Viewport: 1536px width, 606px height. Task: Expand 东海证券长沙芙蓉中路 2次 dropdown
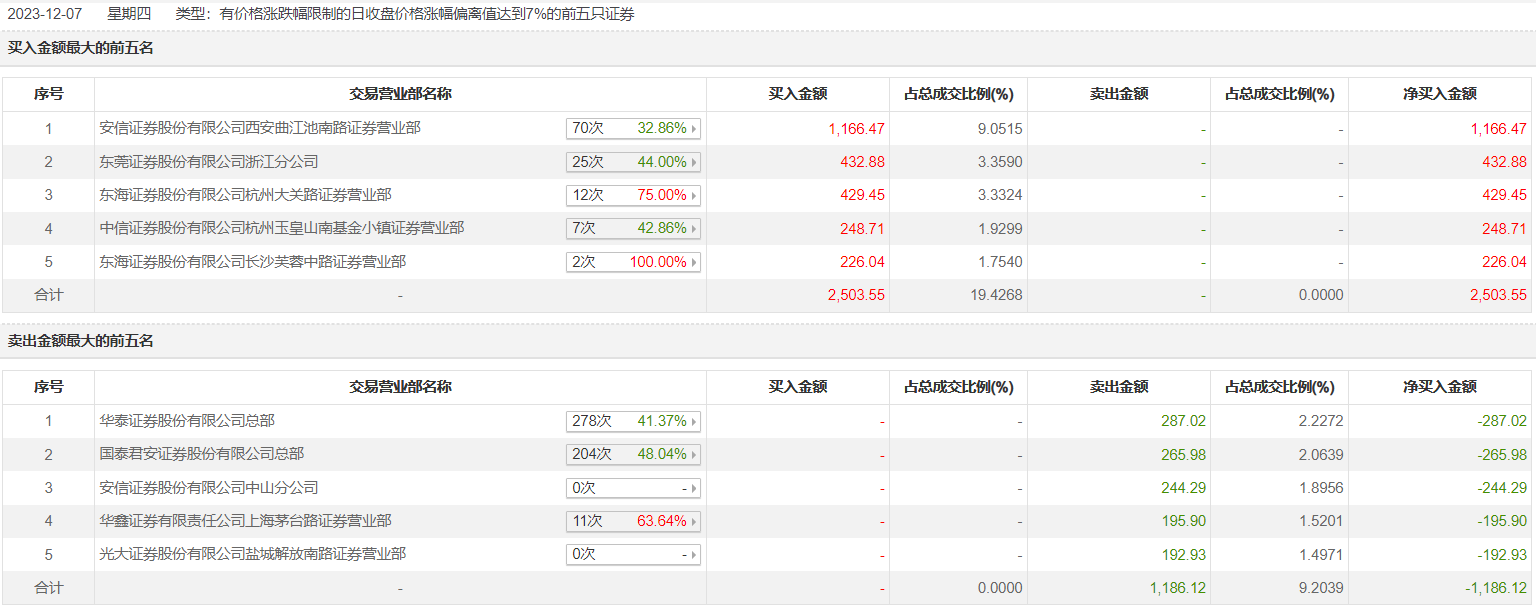633,262
